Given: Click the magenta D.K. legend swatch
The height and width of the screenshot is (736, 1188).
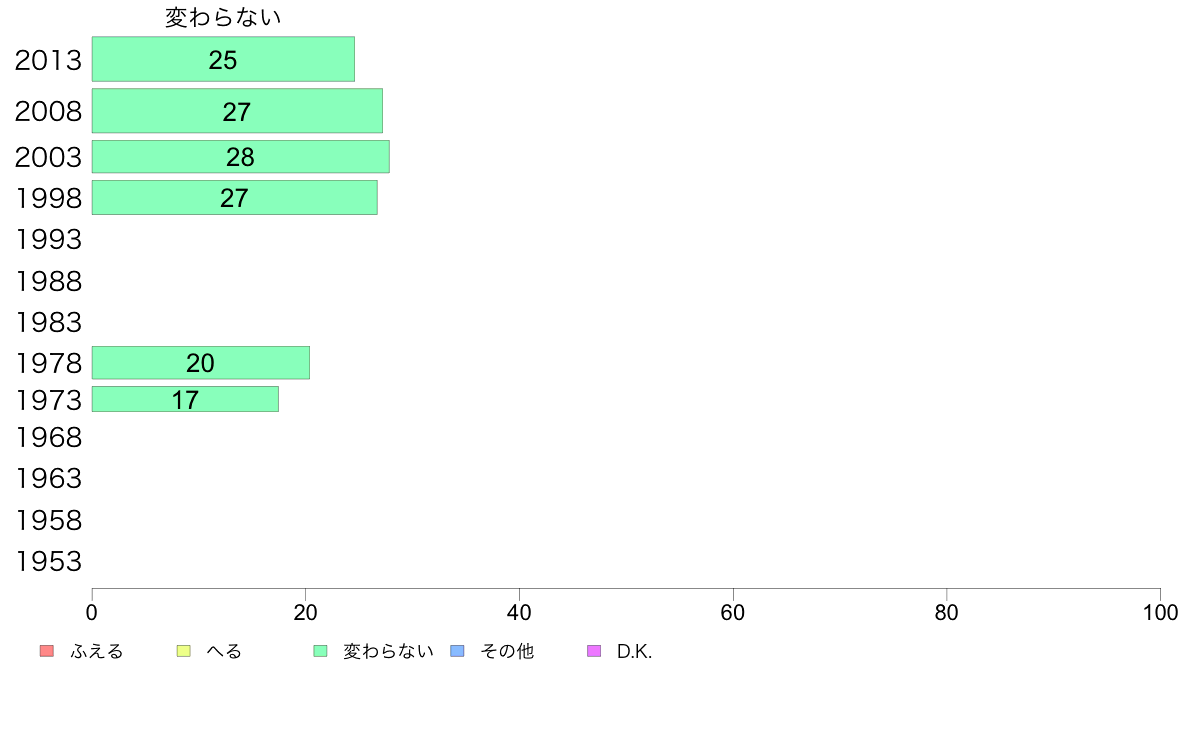Looking at the screenshot, I should pyautogui.click(x=594, y=651).
